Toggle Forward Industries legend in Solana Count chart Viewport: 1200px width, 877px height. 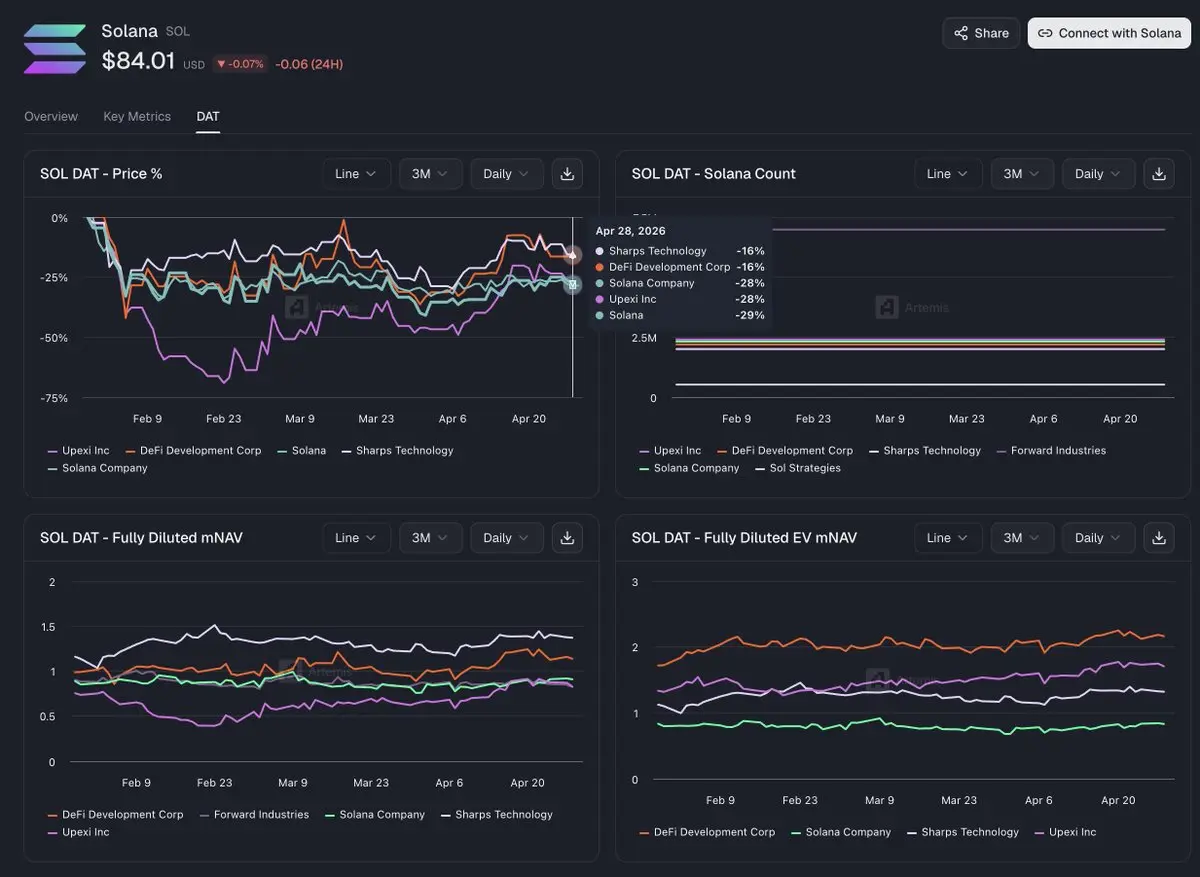click(1050, 451)
